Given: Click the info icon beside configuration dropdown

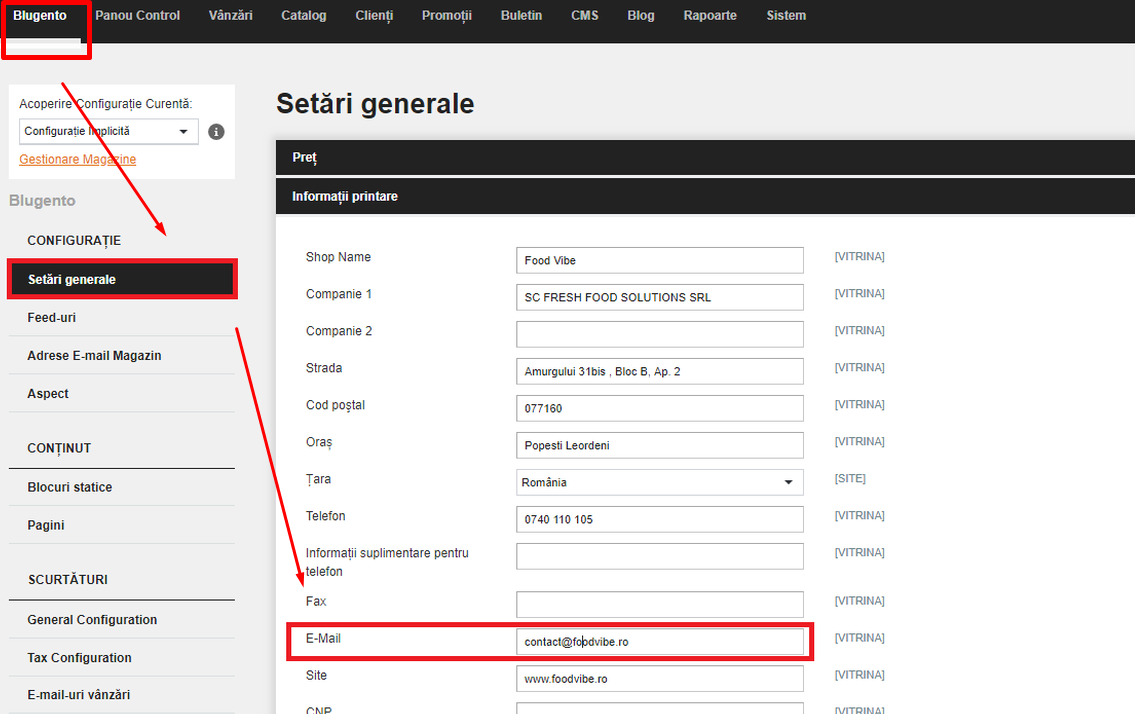Looking at the screenshot, I should [x=216, y=132].
